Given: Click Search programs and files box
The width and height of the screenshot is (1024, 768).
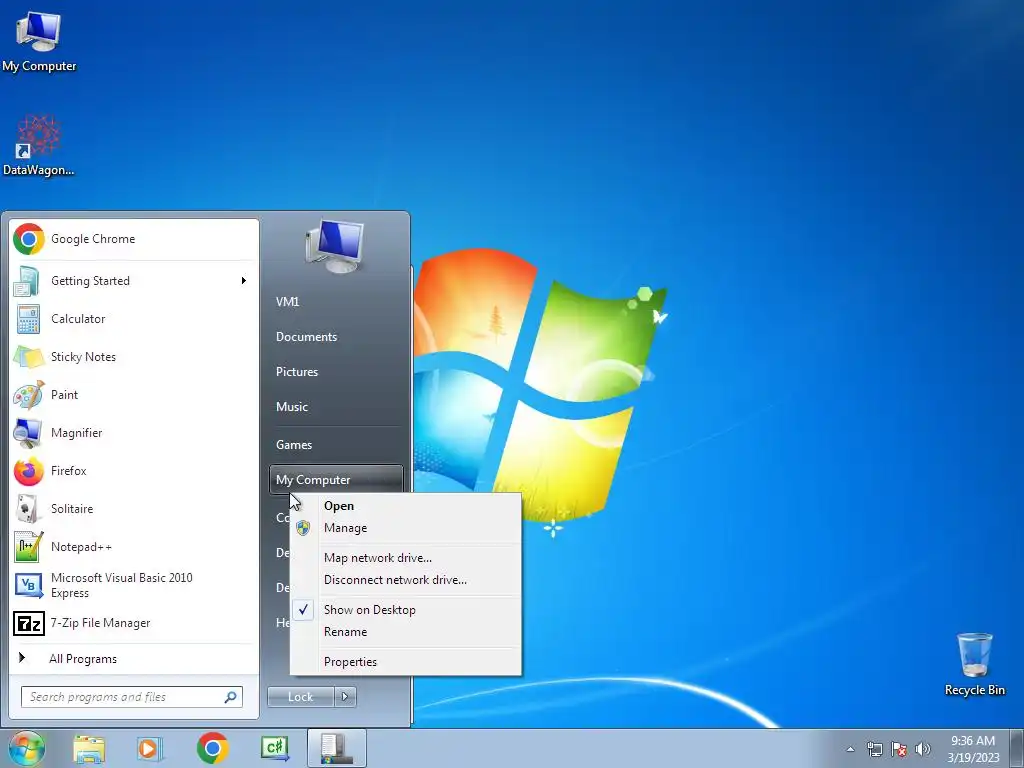Looking at the screenshot, I should pyautogui.click(x=132, y=697).
